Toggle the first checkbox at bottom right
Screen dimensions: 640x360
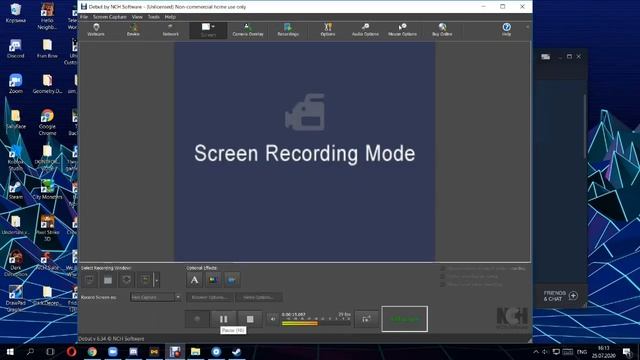pyautogui.click(x=442, y=269)
